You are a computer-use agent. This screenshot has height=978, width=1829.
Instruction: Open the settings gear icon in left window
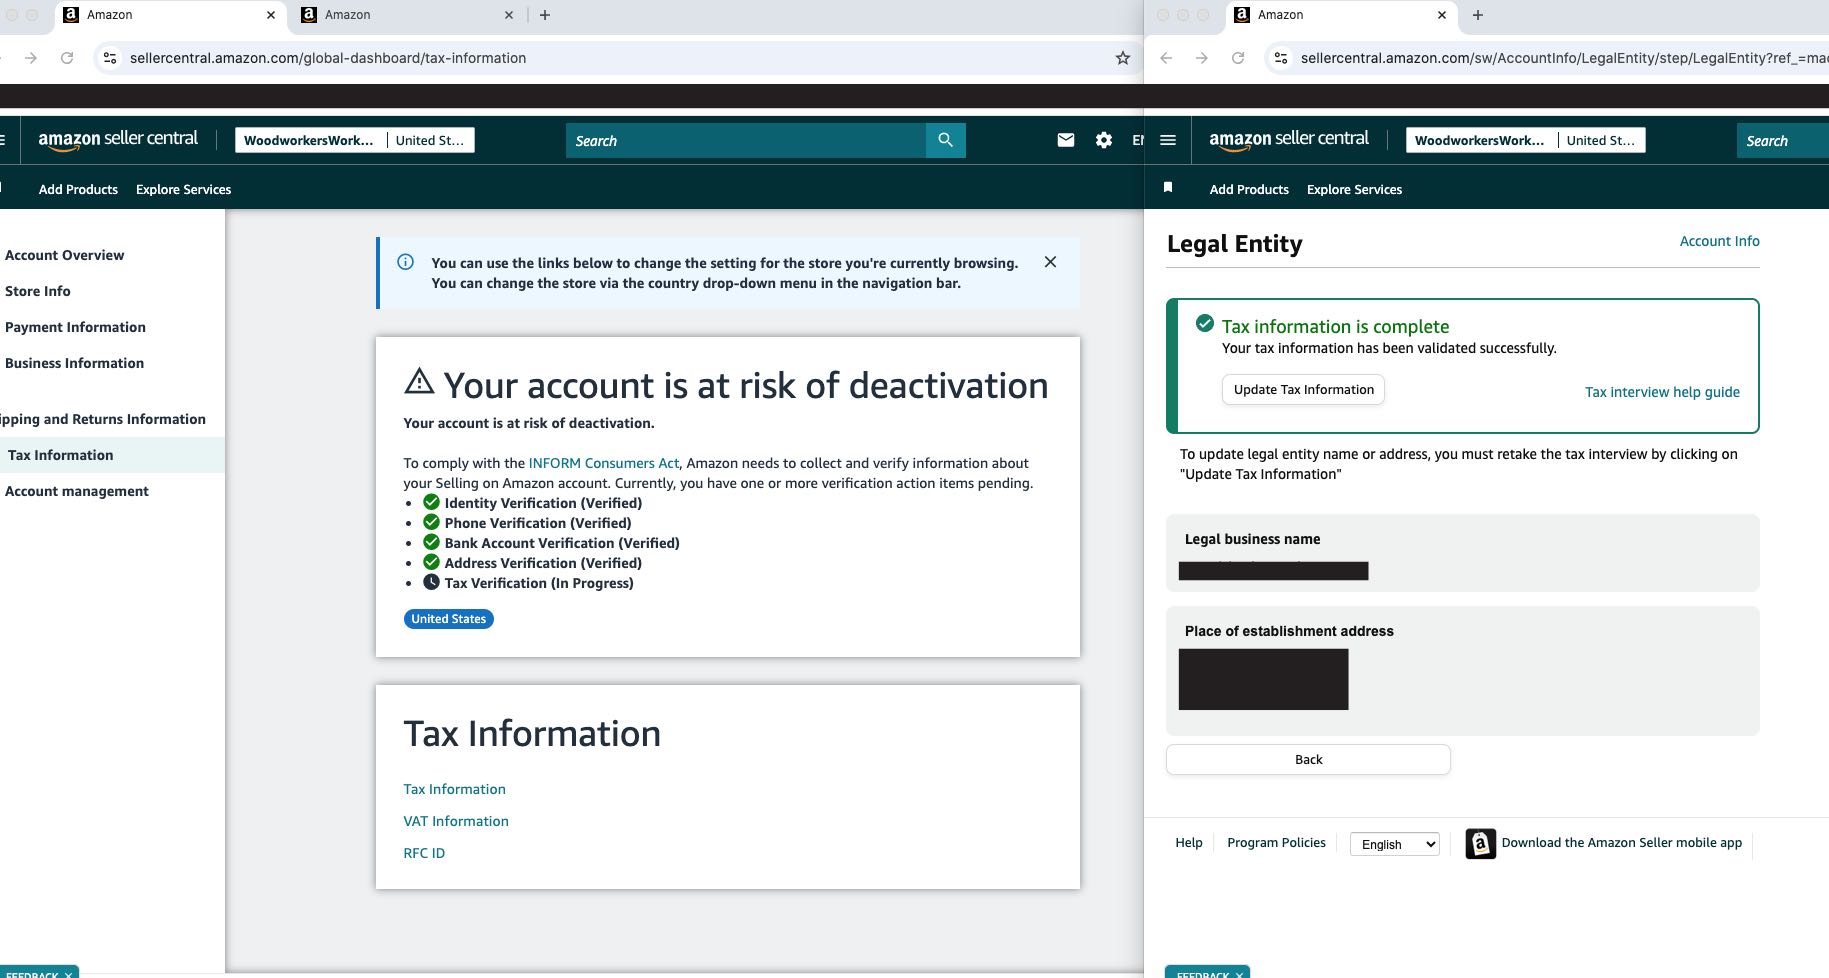click(1103, 140)
